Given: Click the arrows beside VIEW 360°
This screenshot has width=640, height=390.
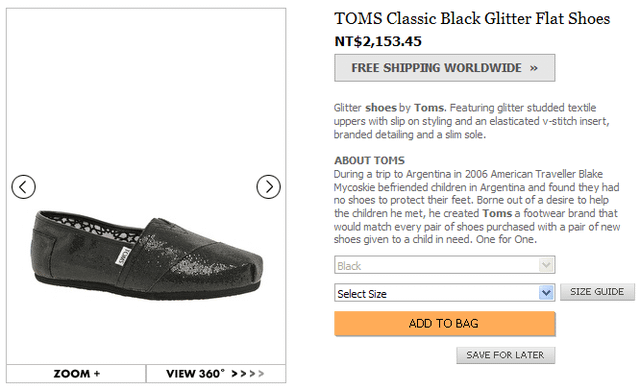Looking at the screenshot, I should [x=248, y=374].
